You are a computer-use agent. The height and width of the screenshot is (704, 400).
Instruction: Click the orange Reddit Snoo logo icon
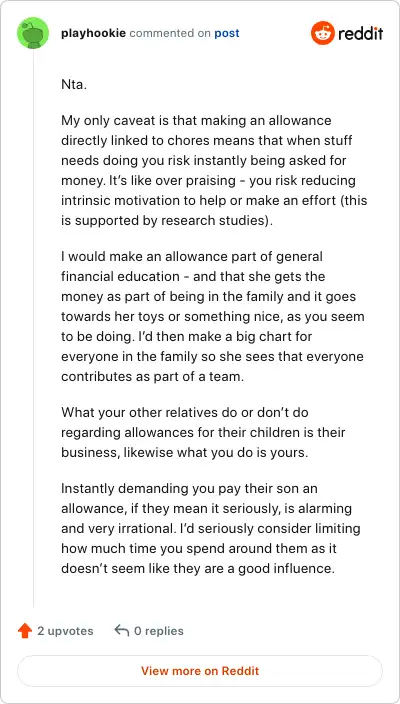(323, 33)
